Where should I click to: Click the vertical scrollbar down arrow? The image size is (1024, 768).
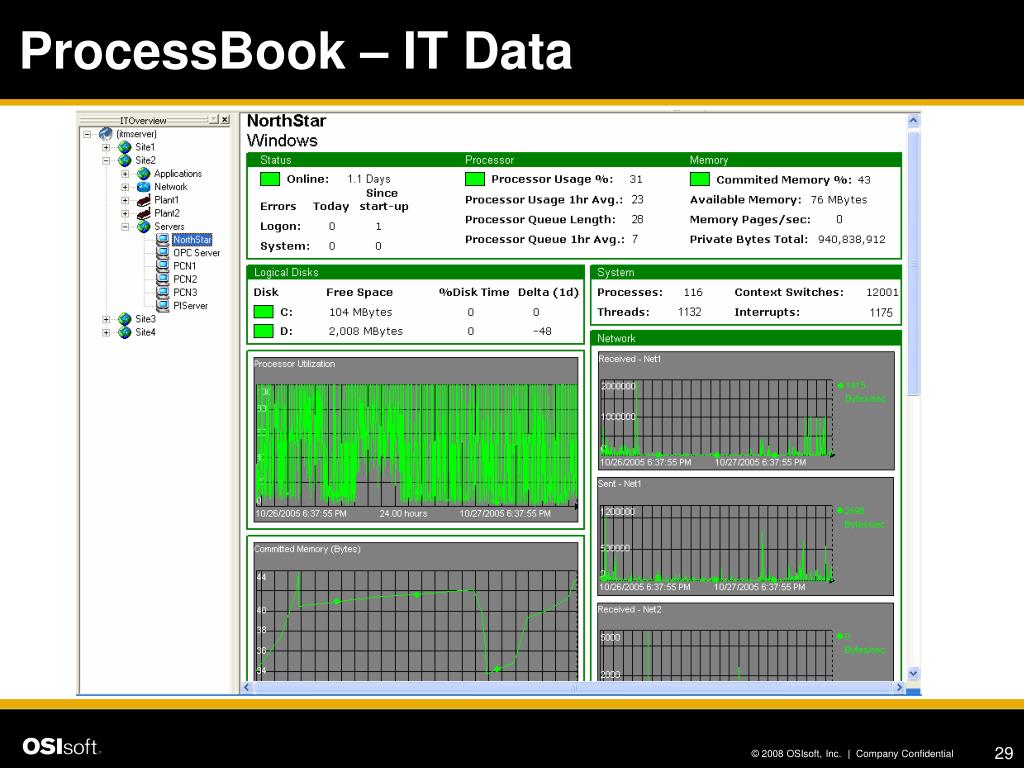[x=914, y=673]
